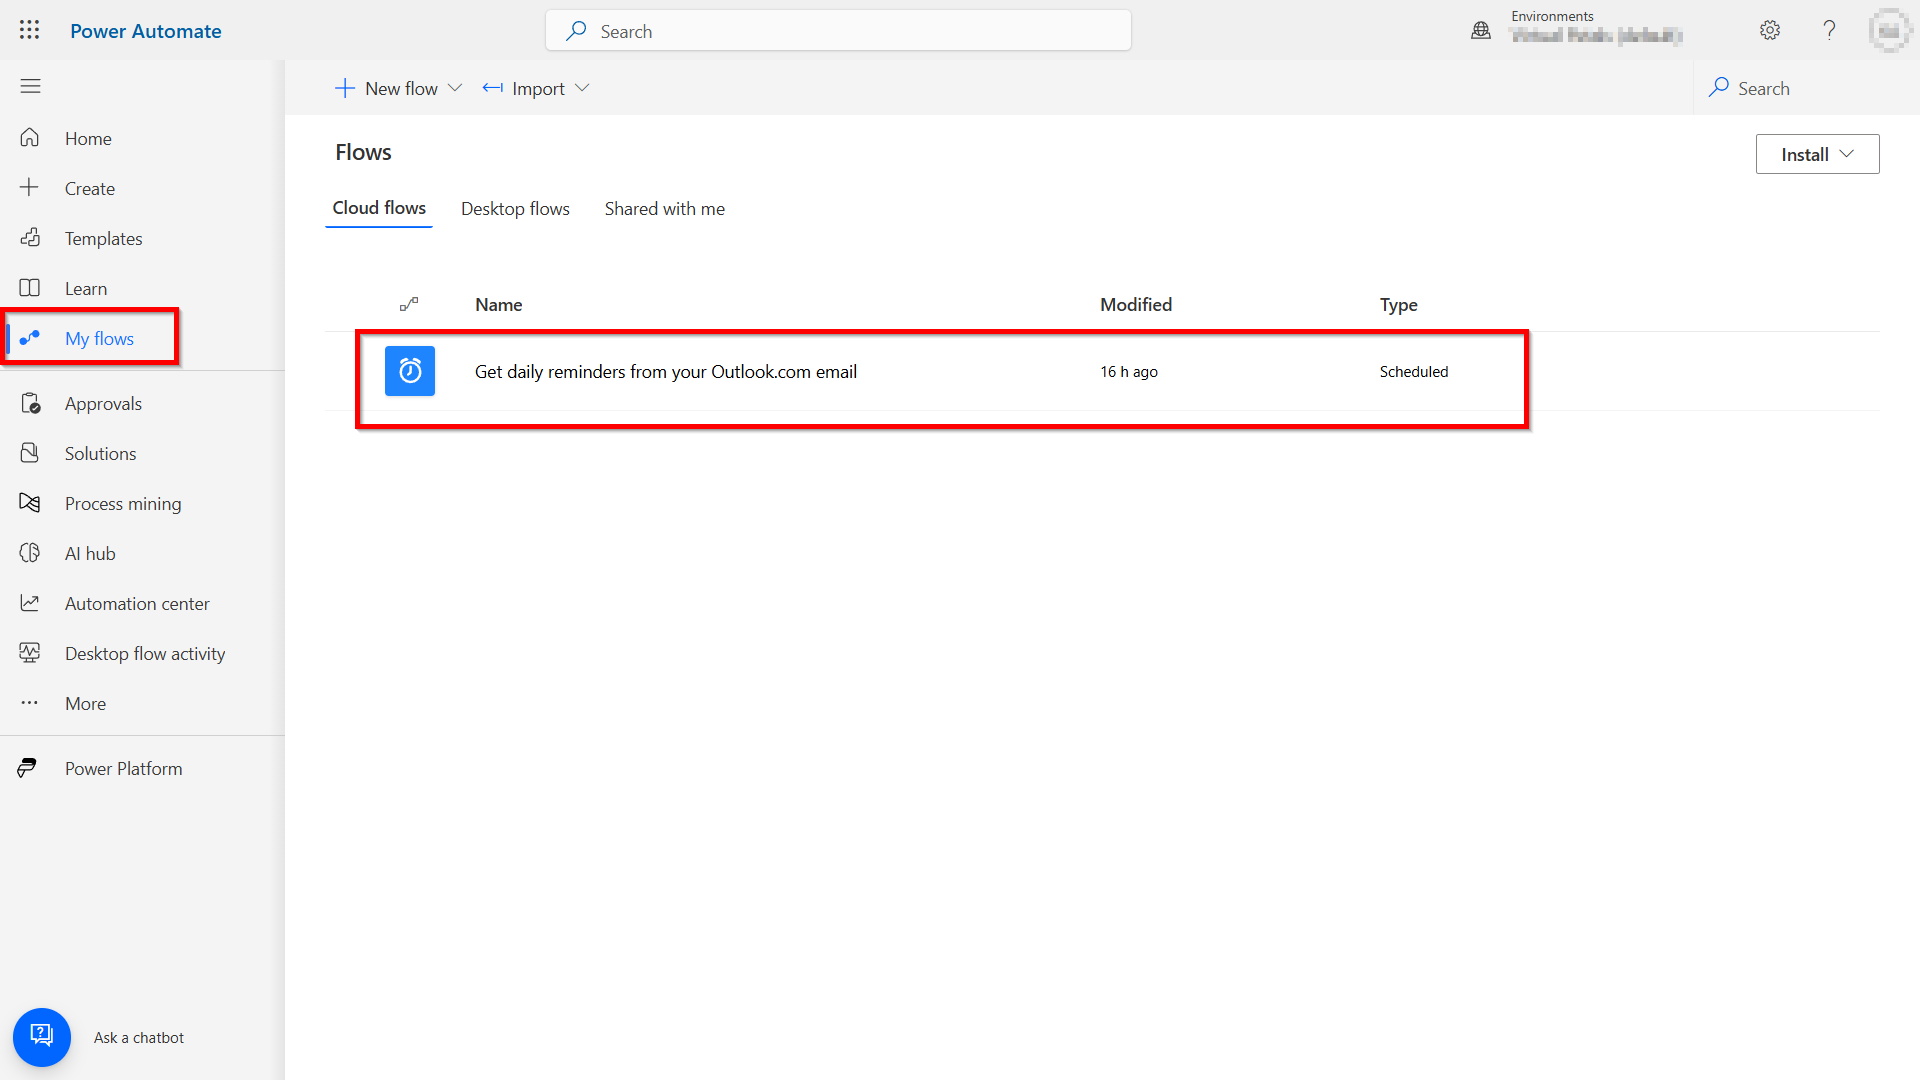Click the Power Platform icon
Screen dimensions: 1920x1080
pyautogui.click(x=28, y=768)
